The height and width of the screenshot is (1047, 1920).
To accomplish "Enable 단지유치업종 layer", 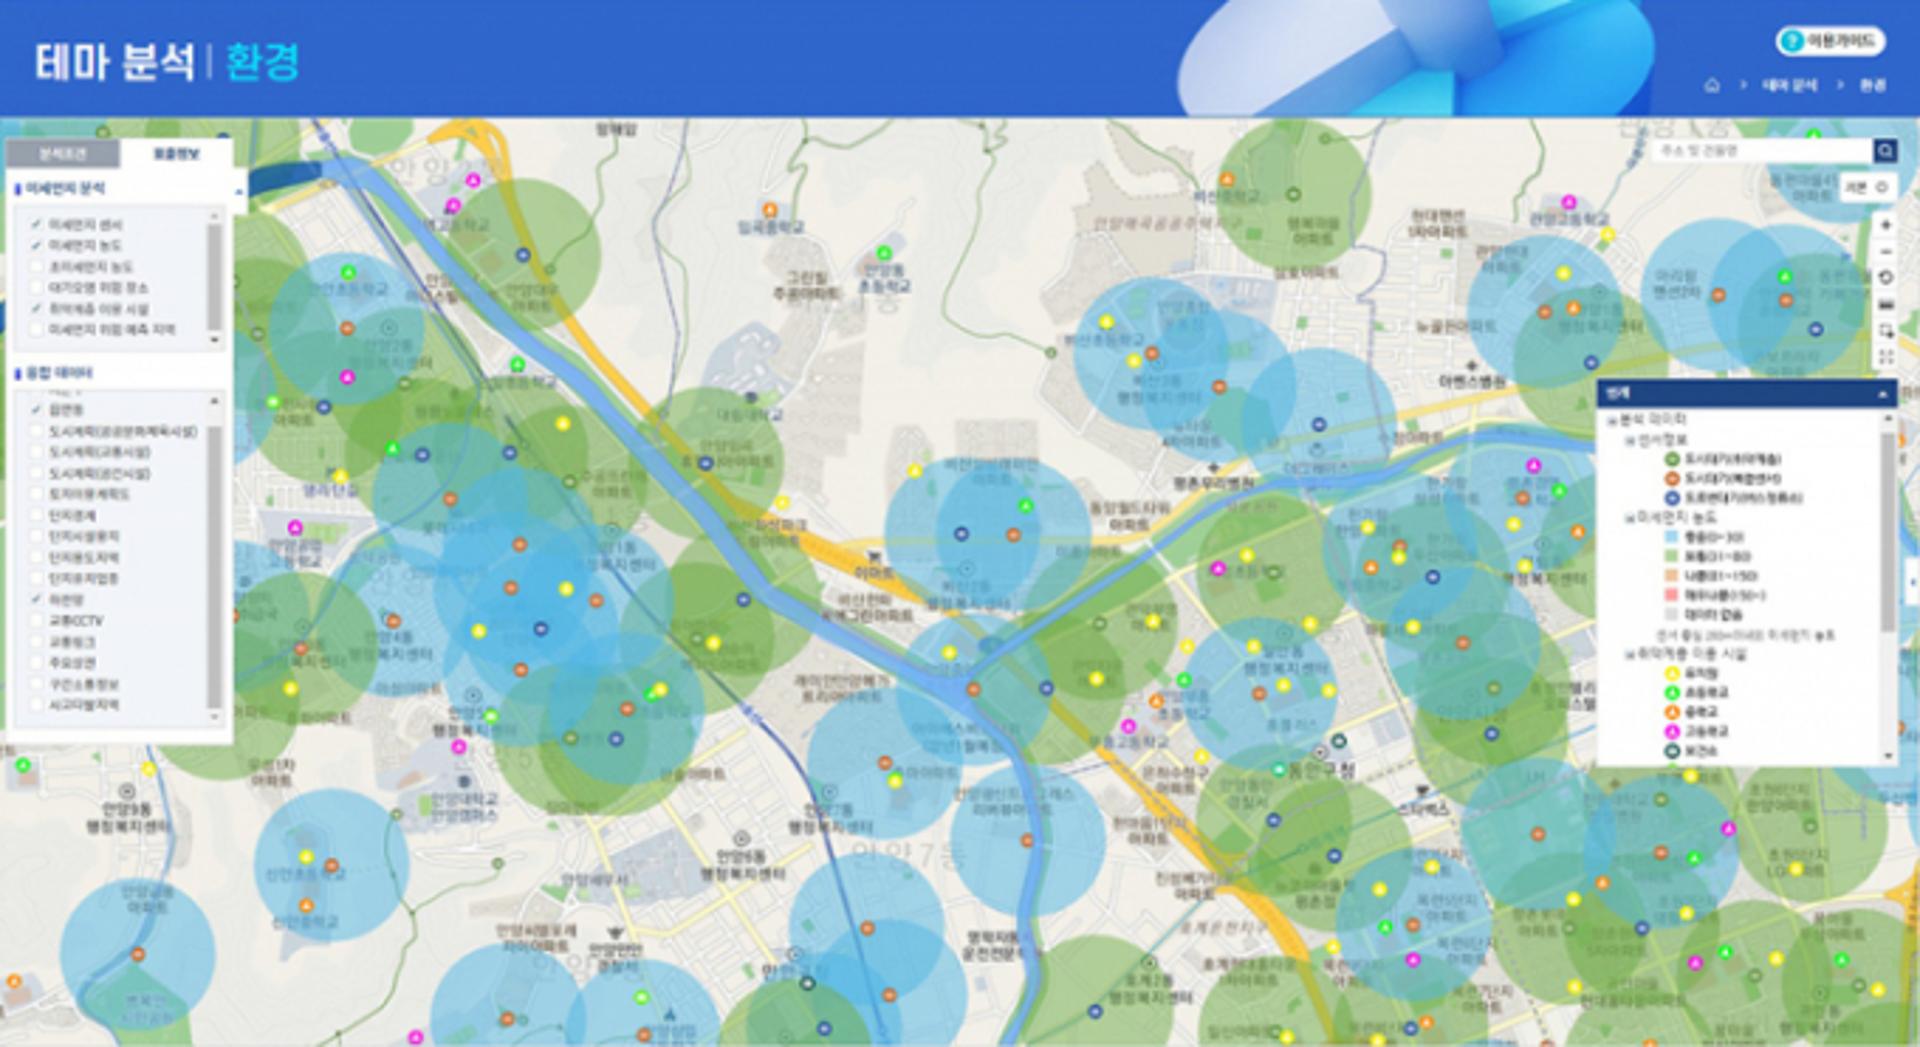I will tap(37, 579).
